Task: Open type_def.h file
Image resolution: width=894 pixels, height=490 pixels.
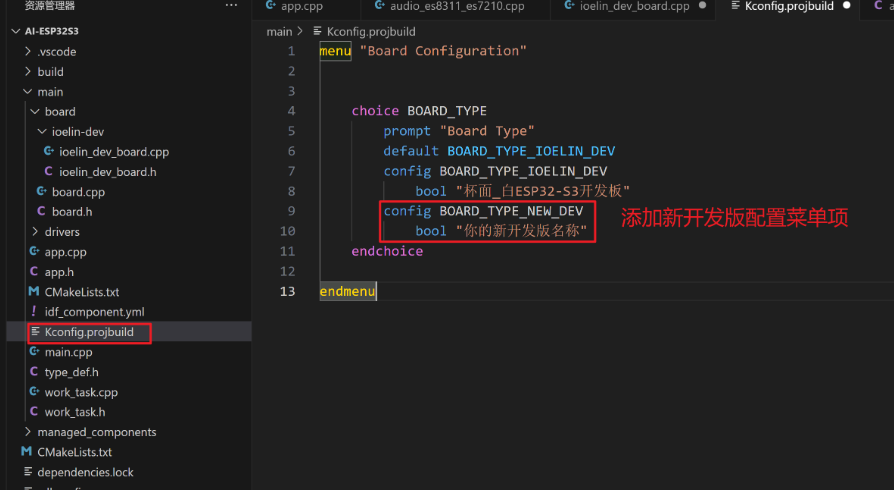Action: 71,372
